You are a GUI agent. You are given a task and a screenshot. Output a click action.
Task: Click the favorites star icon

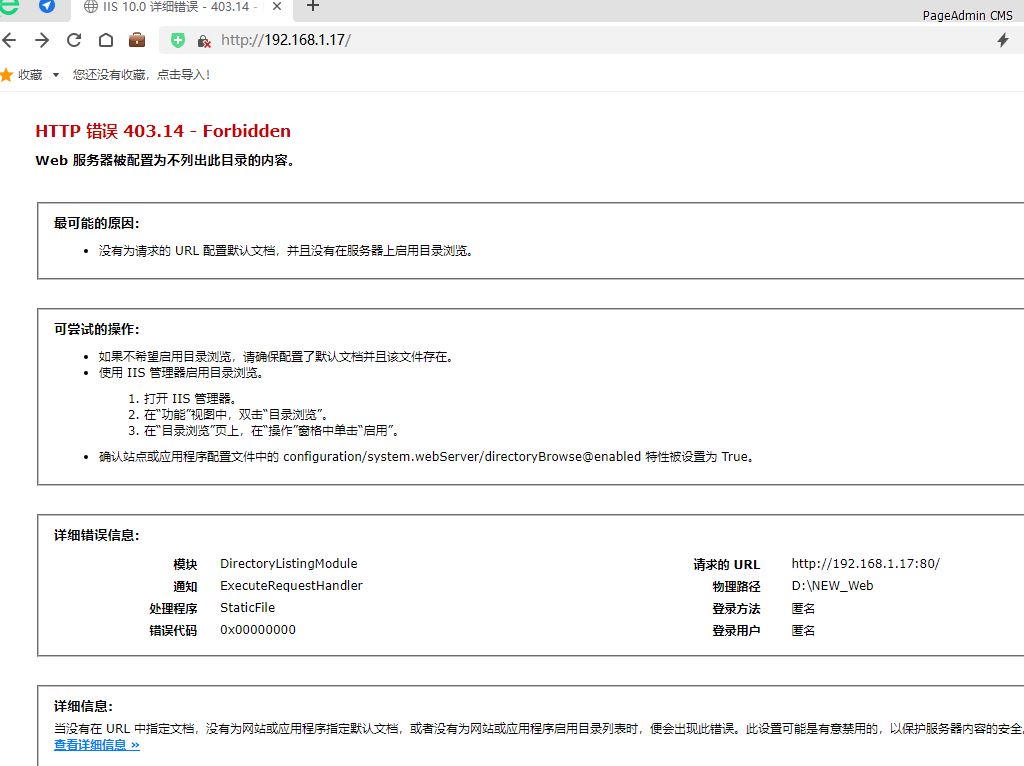7,75
